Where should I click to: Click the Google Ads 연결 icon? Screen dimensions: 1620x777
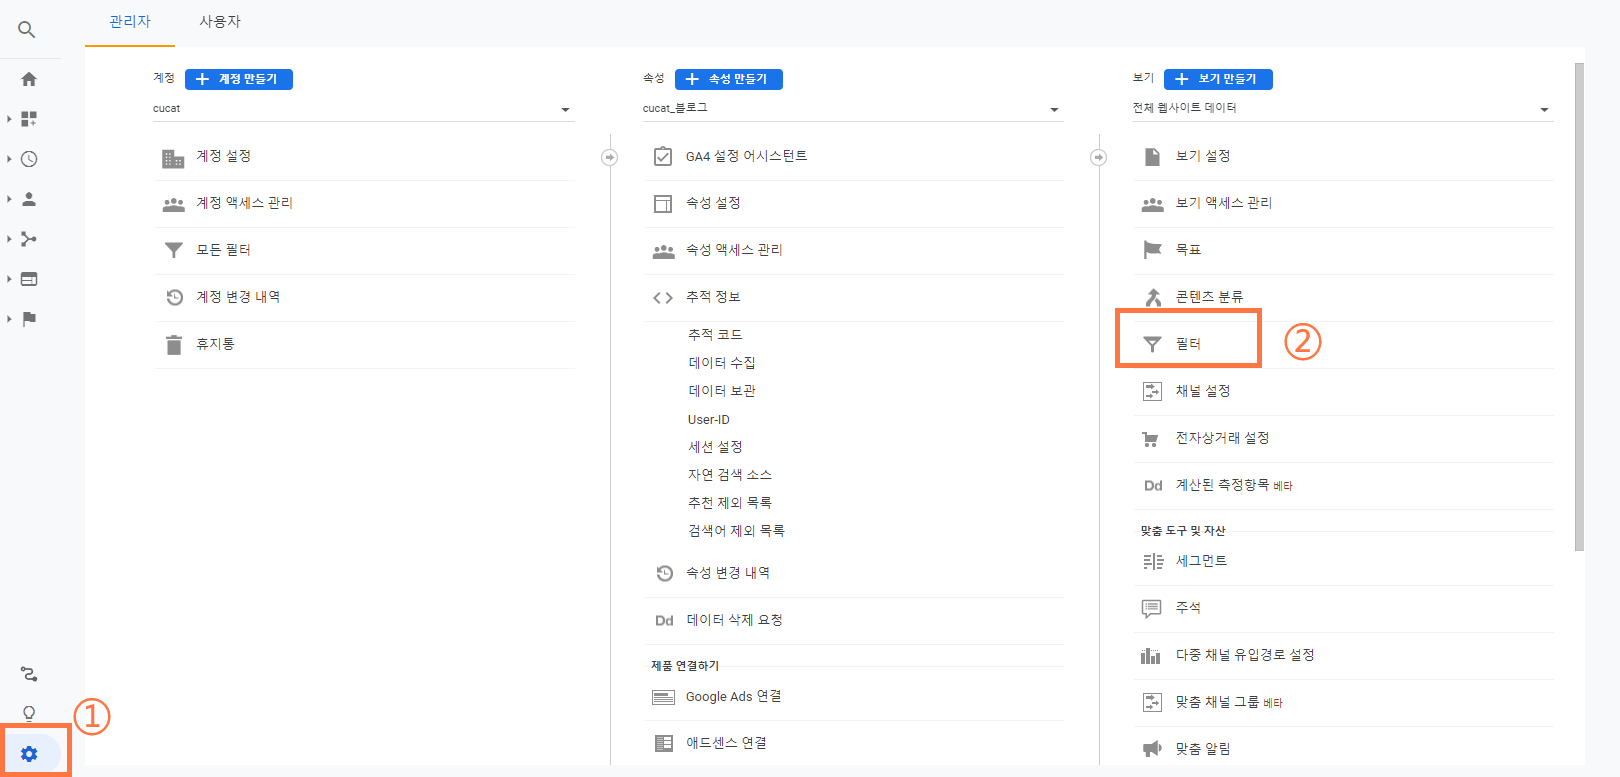(663, 697)
